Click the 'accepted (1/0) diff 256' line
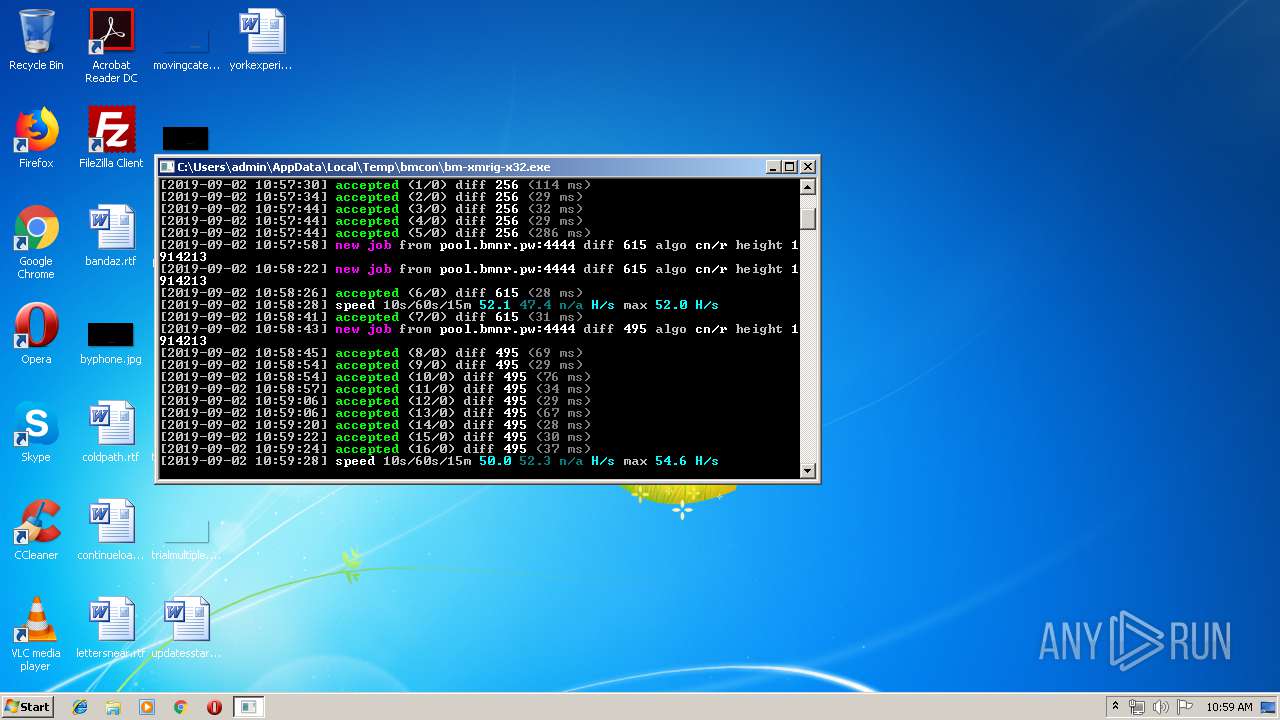The width and height of the screenshot is (1280, 720). tap(375, 185)
